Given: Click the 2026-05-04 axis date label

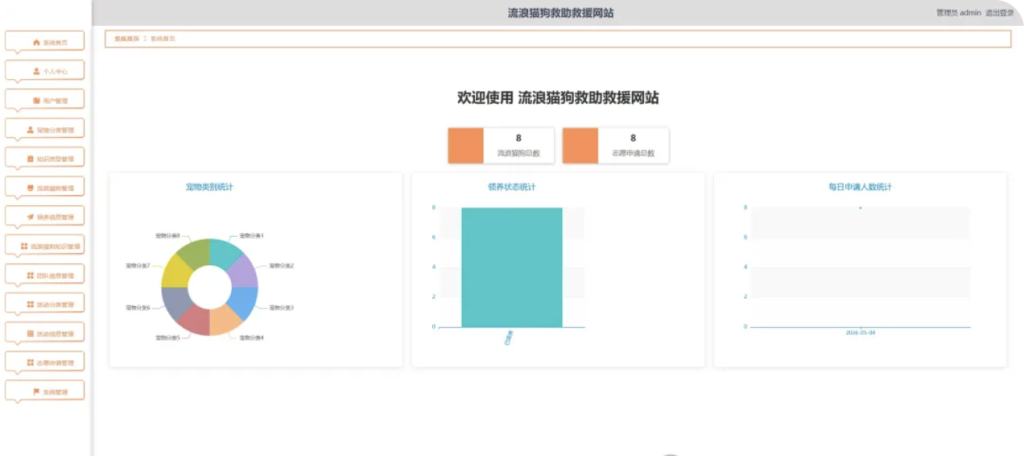Looking at the screenshot, I should tap(860, 333).
